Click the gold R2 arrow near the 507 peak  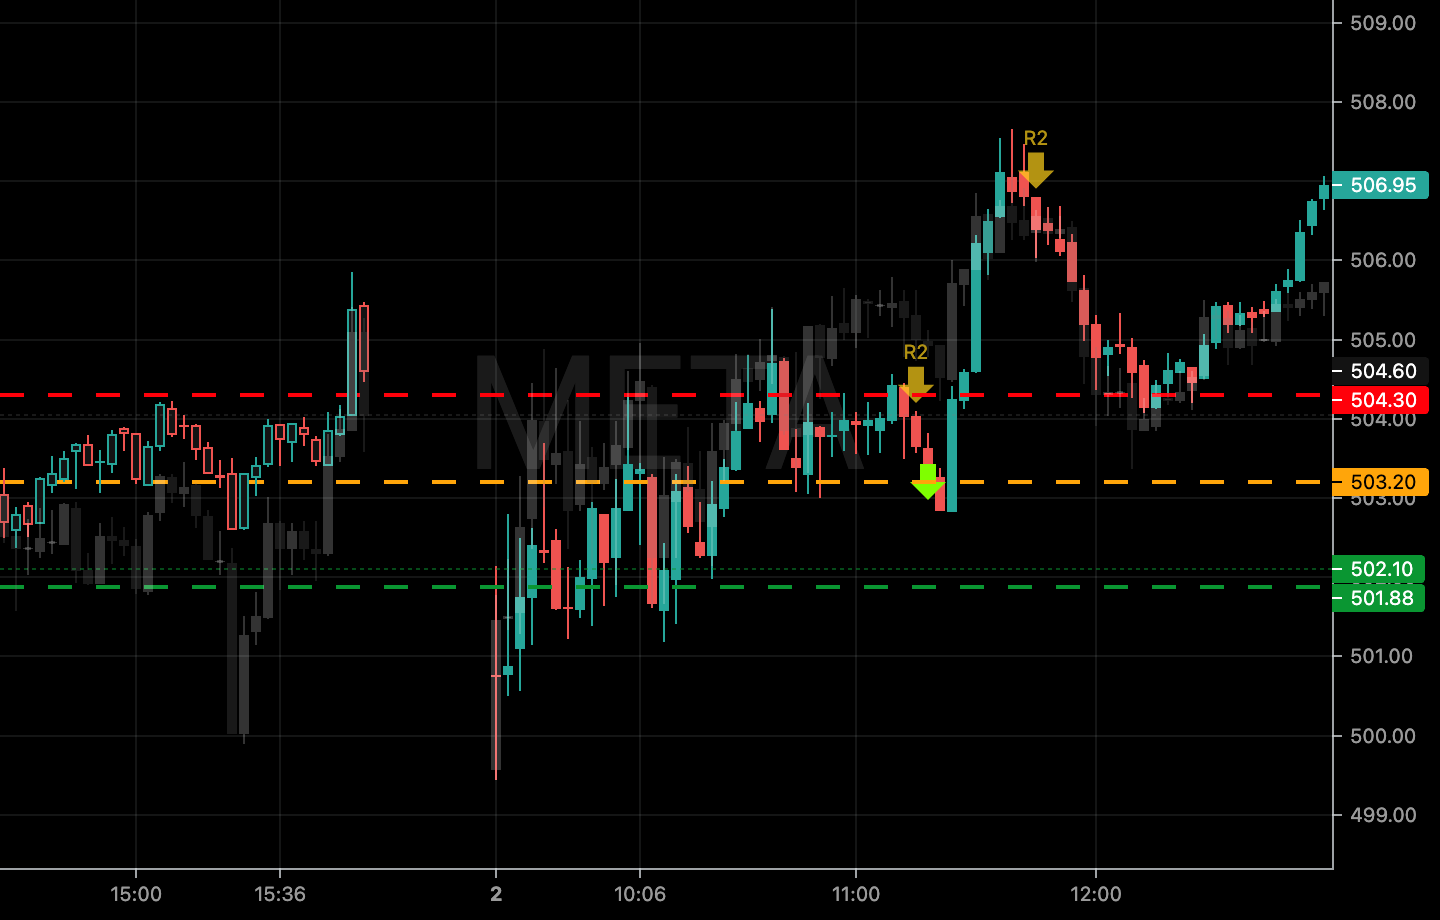1036,169
